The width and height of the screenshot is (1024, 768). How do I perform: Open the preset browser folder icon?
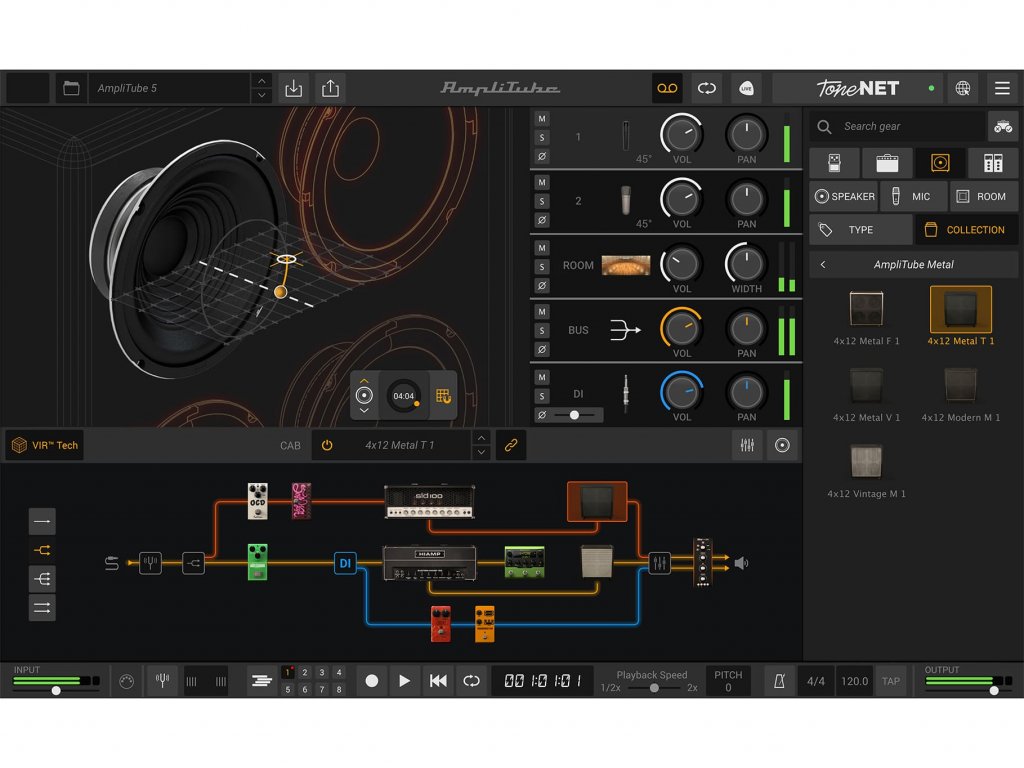pyautogui.click(x=71, y=88)
